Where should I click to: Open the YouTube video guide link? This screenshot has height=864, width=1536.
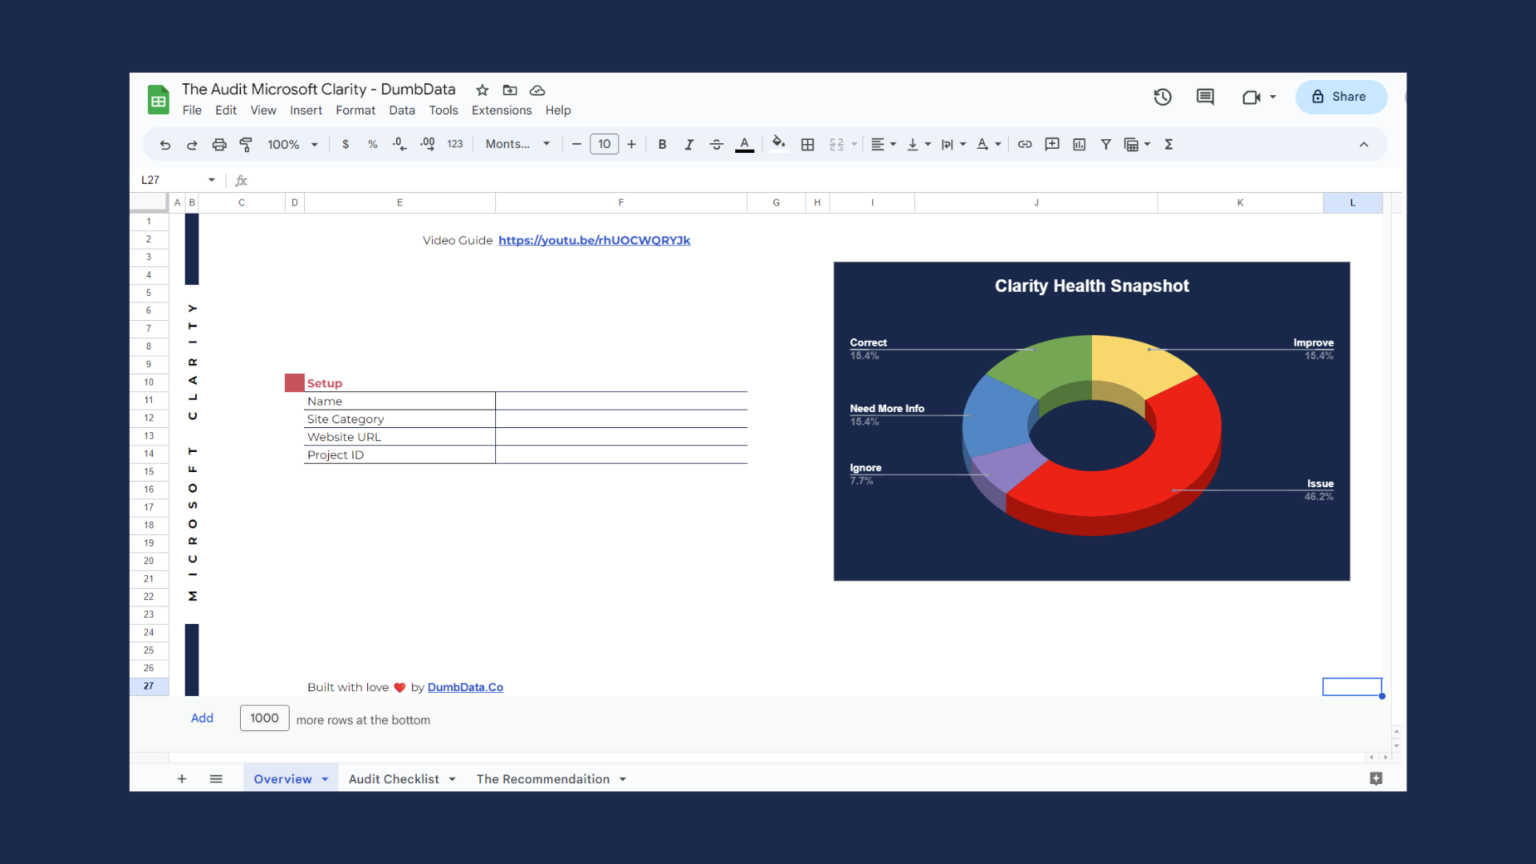click(594, 241)
